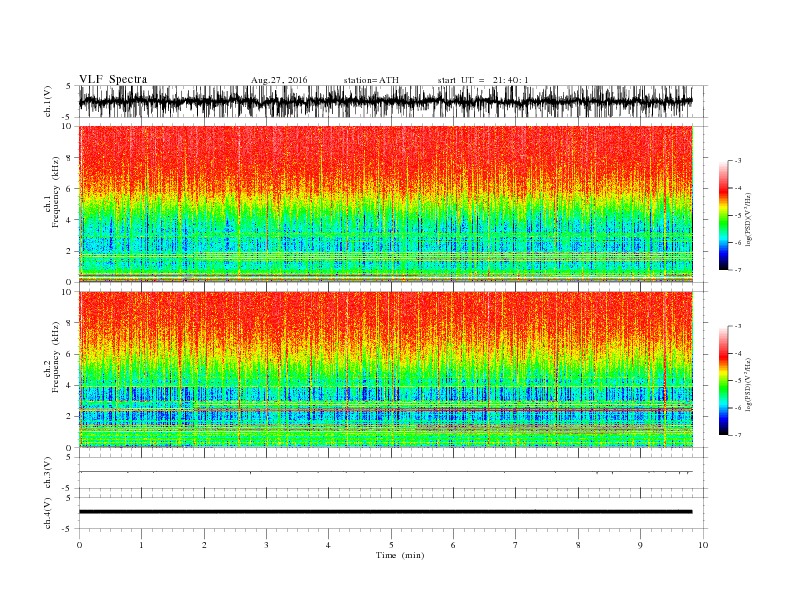Image resolution: width=792 pixels, height=612 pixels.
Task: Click the "ch.3(V)" axis label
Action: click(48, 475)
